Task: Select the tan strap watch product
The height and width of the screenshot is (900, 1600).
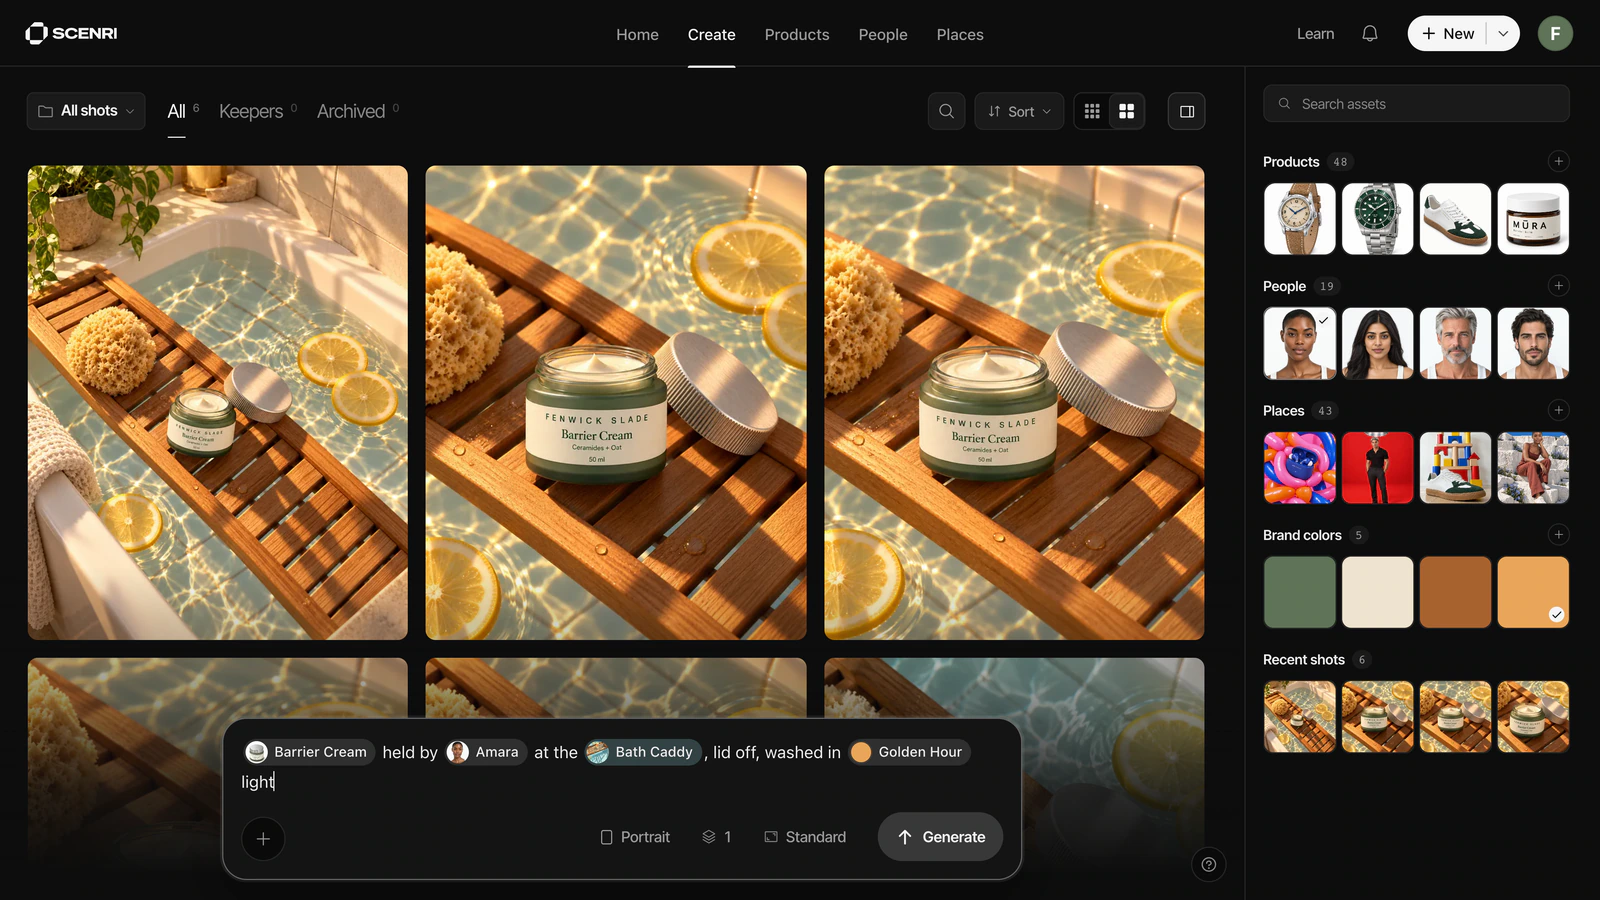Action: point(1299,219)
